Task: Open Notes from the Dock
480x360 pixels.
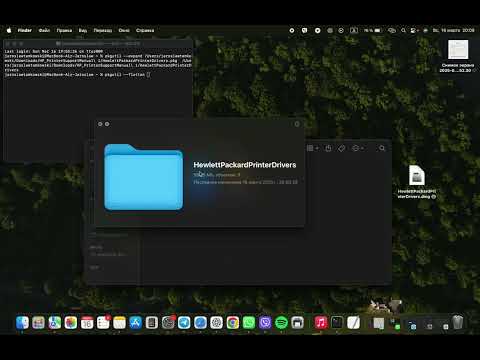Action: coord(119,323)
